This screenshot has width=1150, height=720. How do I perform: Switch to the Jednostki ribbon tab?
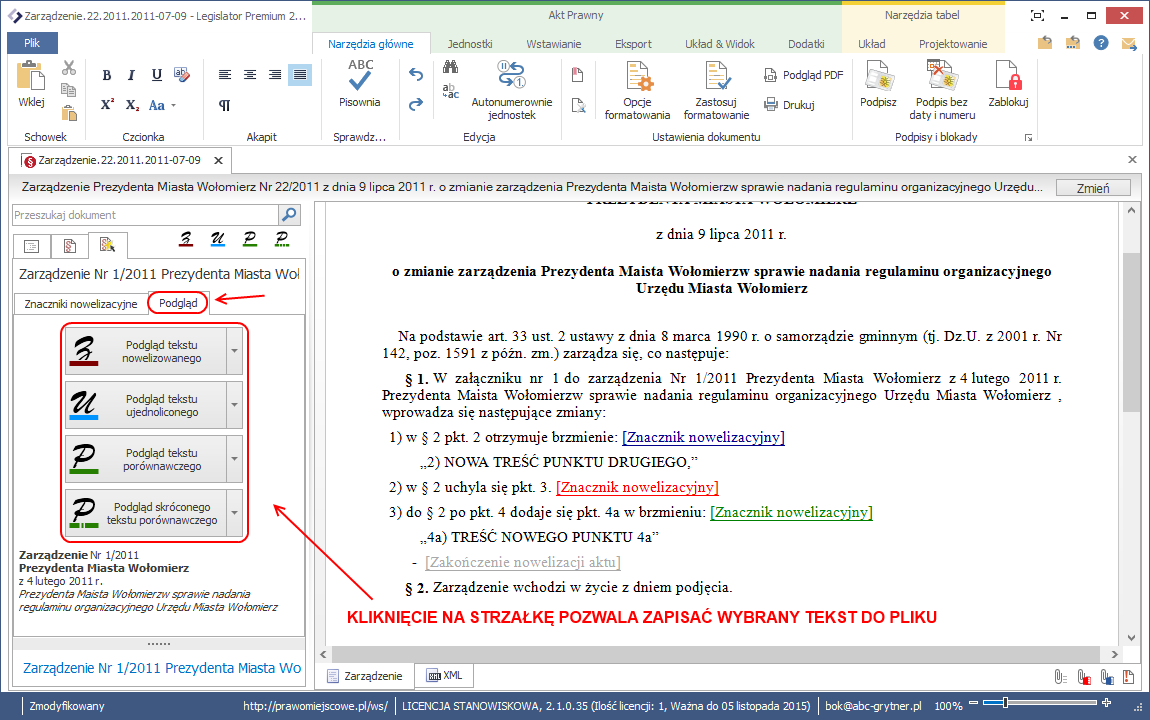tap(470, 44)
